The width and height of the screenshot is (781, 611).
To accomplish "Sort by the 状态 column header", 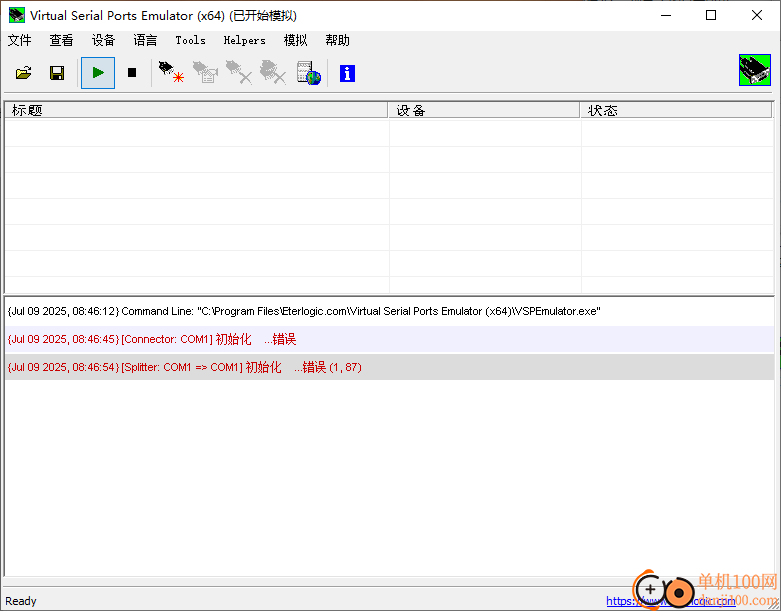I will 676,110.
